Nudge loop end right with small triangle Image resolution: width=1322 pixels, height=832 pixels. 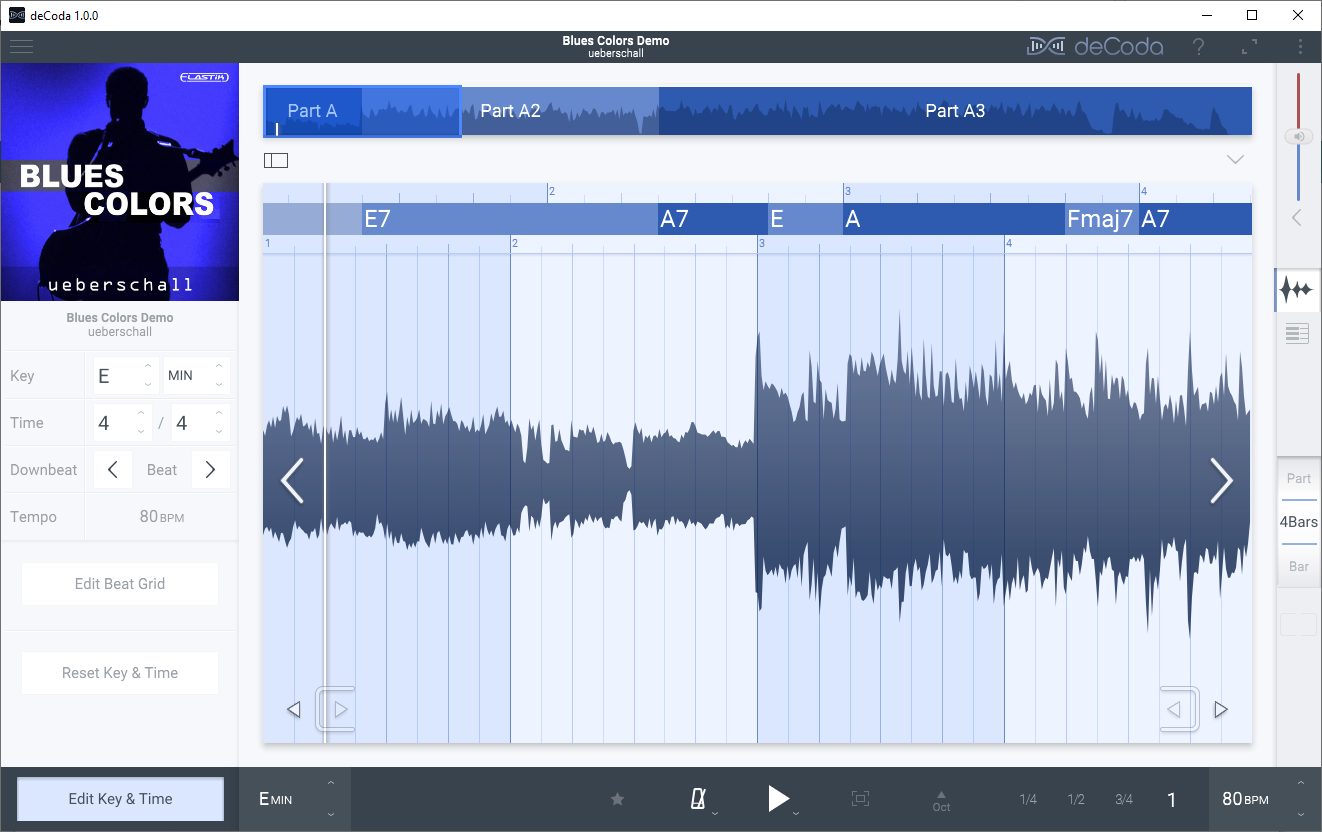(x=1221, y=710)
